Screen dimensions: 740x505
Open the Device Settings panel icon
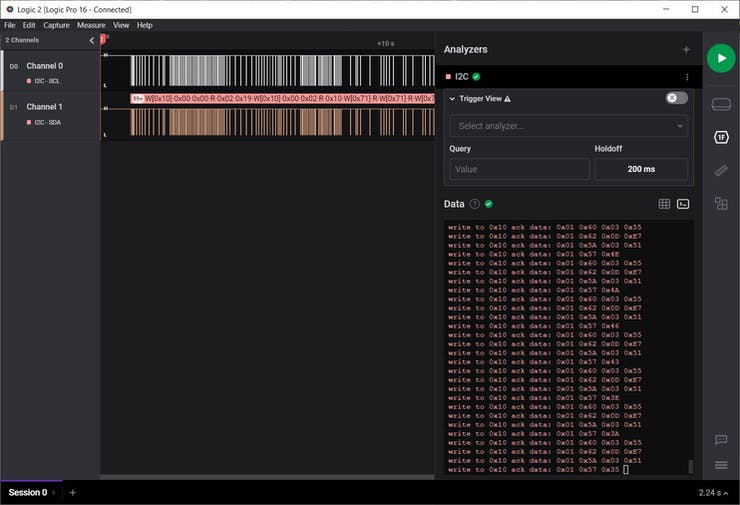(x=721, y=105)
